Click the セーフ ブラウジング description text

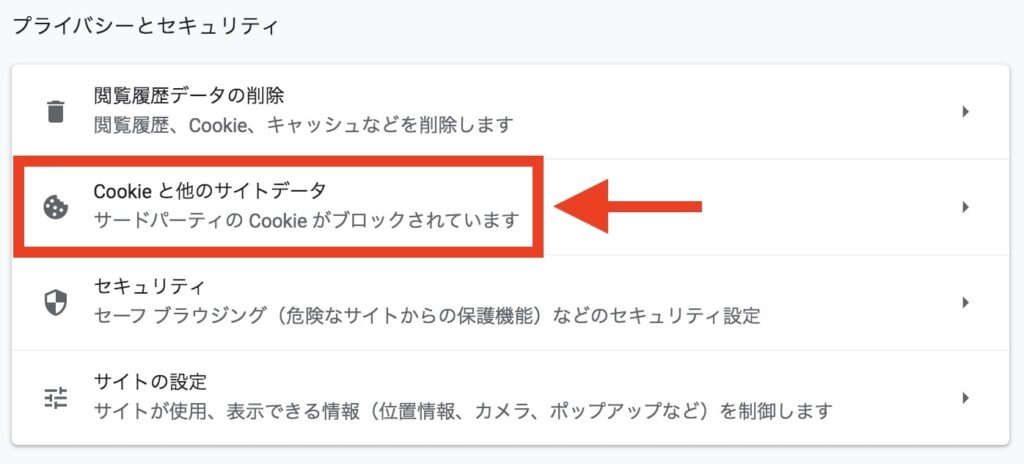coord(427,316)
